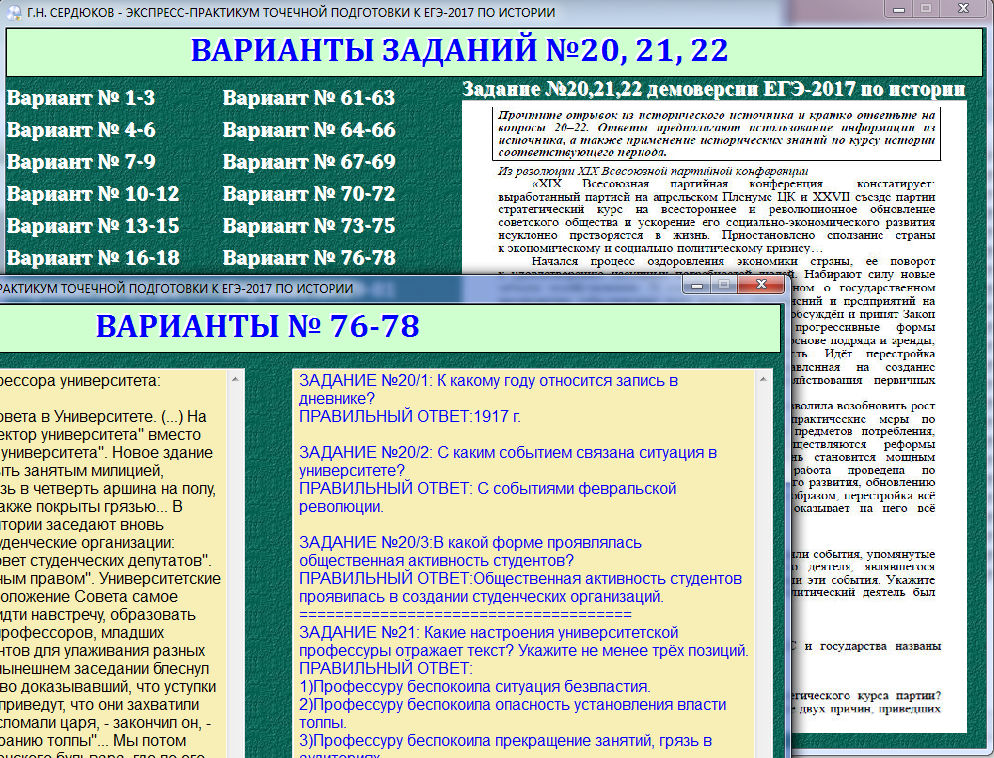The height and width of the screenshot is (758, 994).
Task: Minimize the front Варианты № 76-78 window
Action: click(x=697, y=285)
